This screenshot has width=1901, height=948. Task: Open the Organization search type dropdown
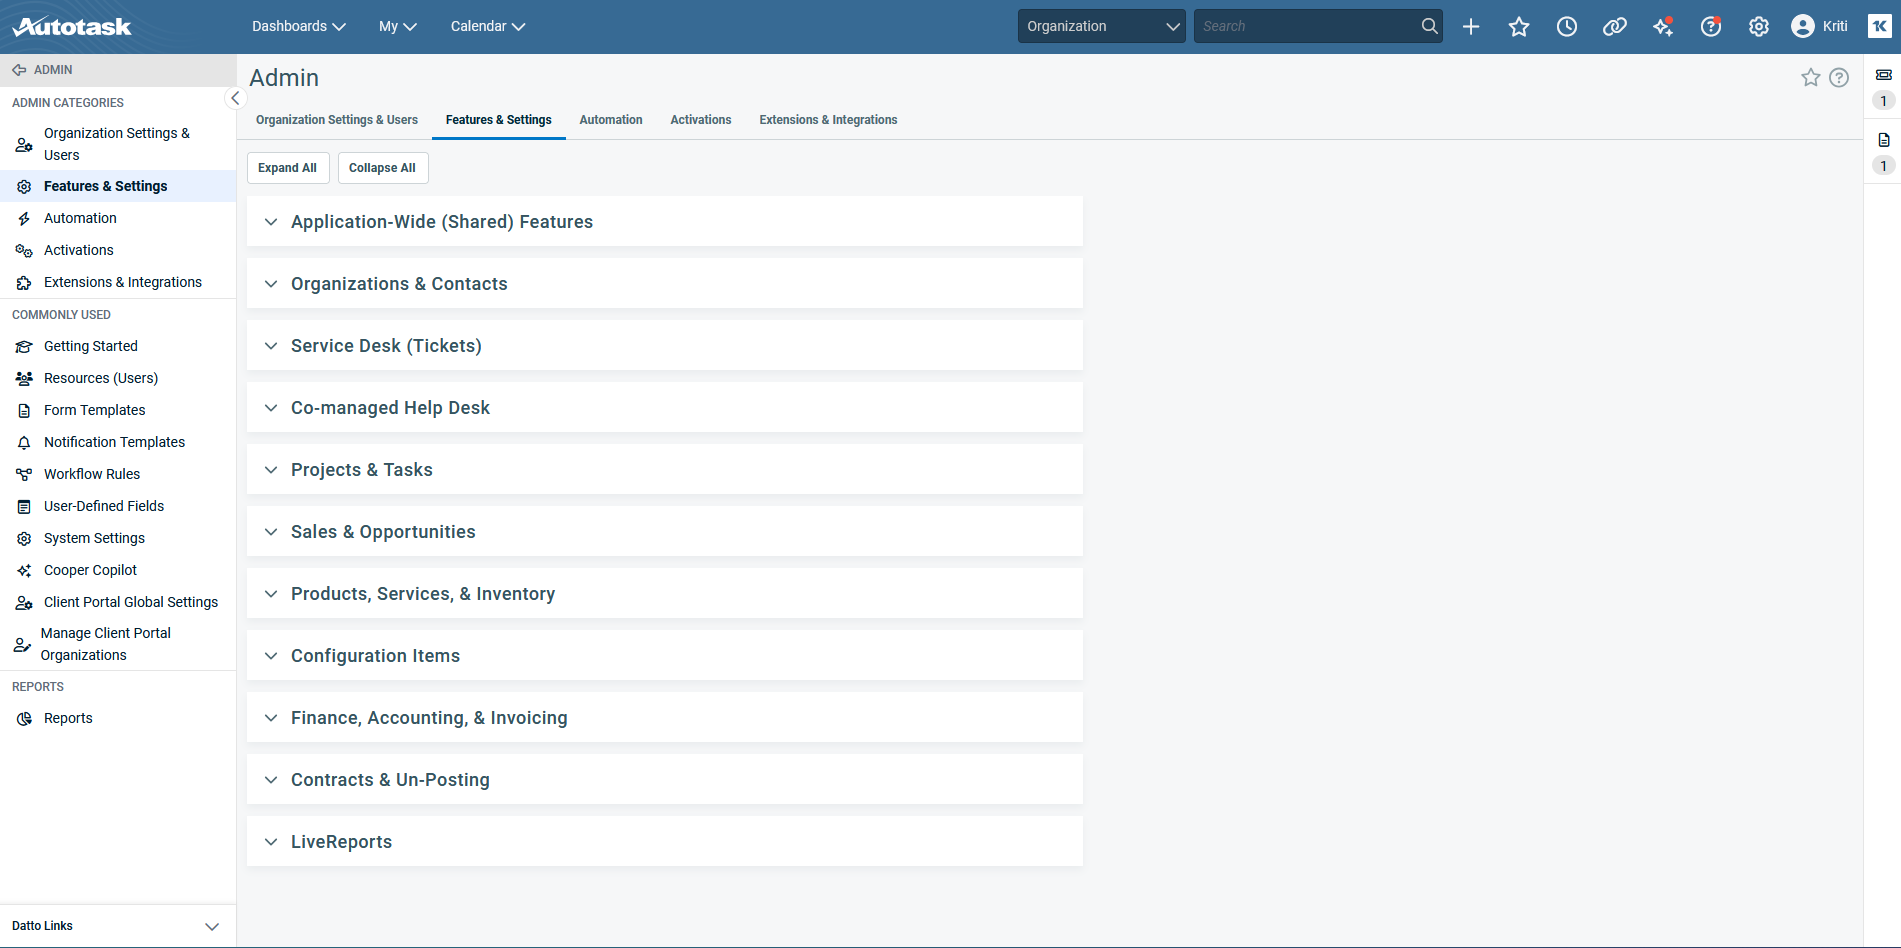[1102, 26]
